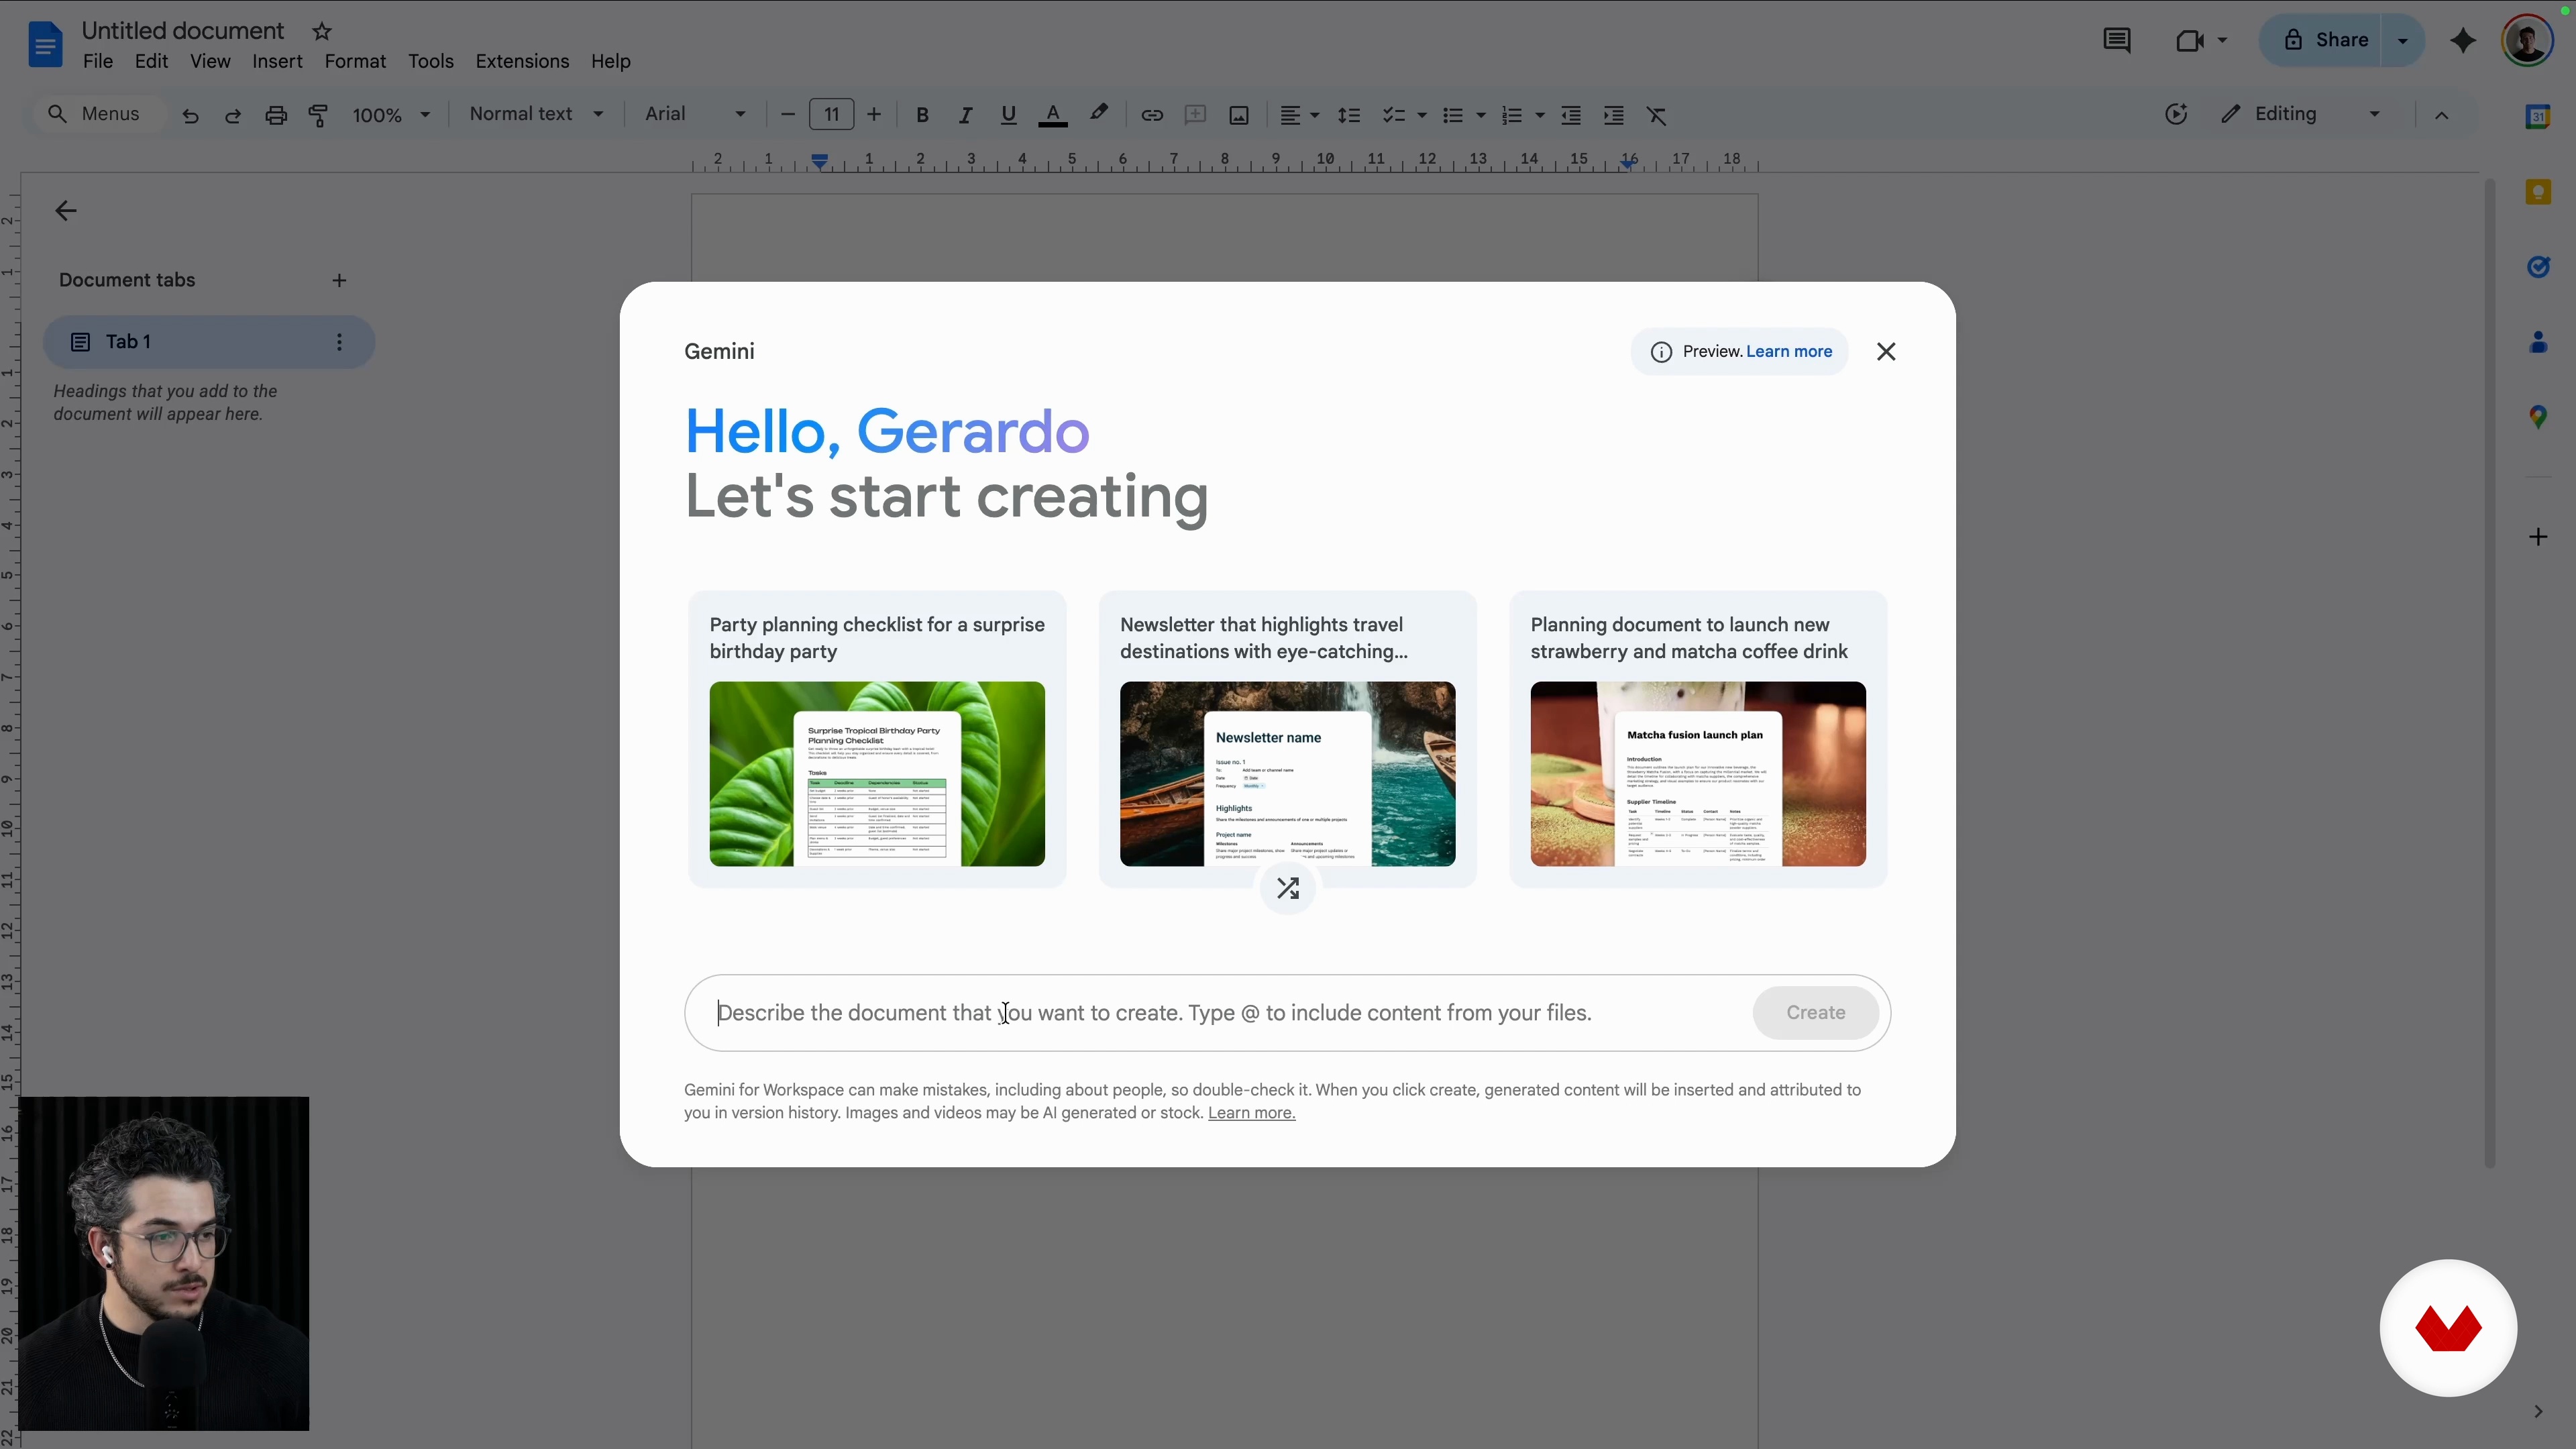Viewport: 2576px width, 1449px height.
Task: Increase font size with plus button
Action: point(874,115)
